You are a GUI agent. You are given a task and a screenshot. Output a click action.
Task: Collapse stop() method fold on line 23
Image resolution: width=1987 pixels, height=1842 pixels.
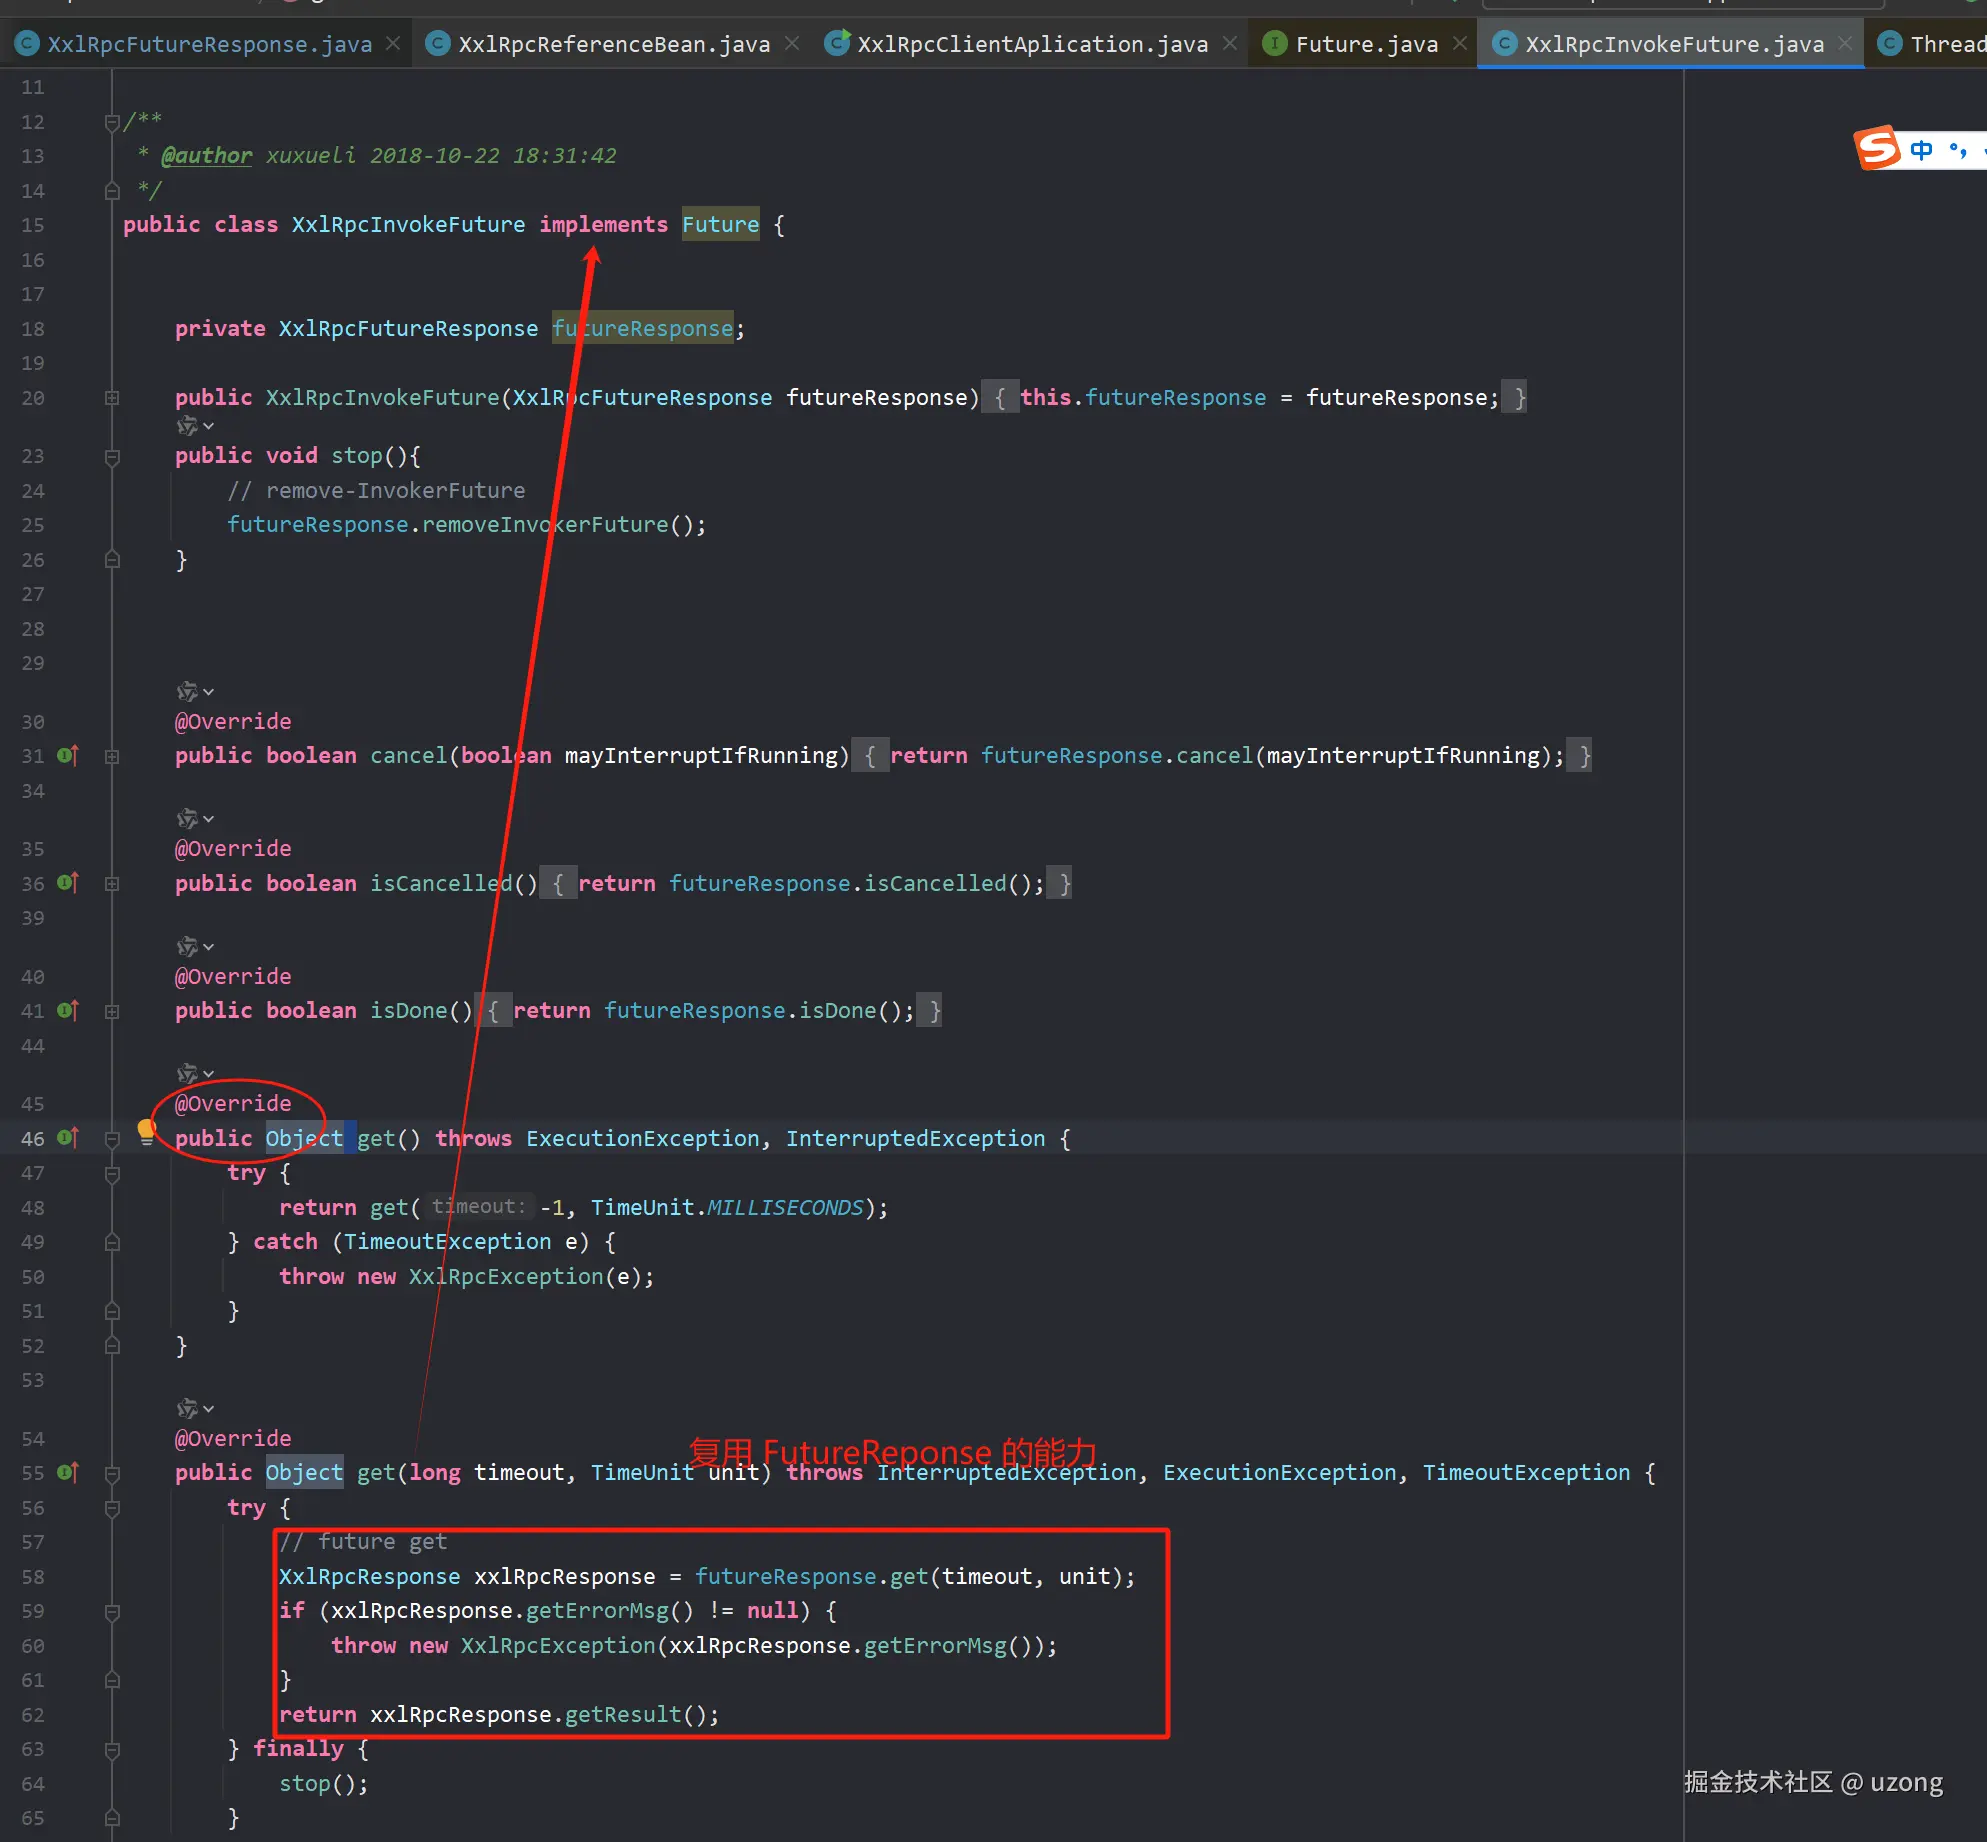tap(112, 457)
